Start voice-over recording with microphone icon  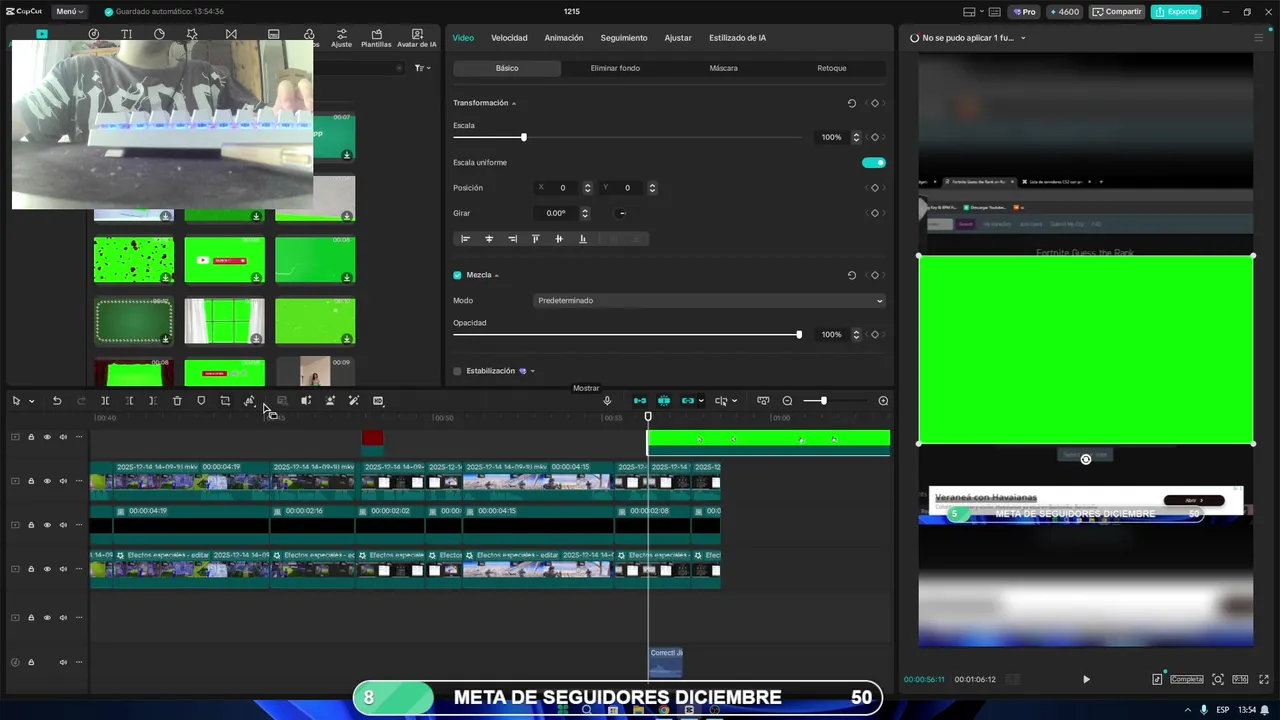click(607, 401)
